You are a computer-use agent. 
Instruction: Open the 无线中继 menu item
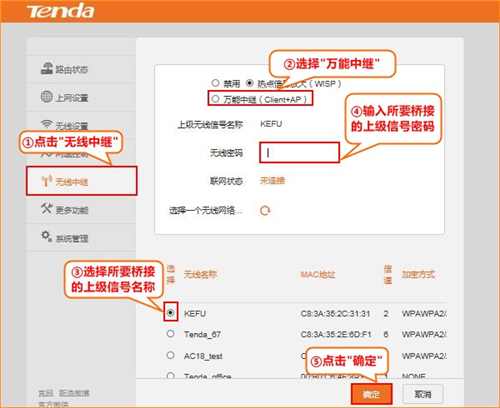pyautogui.click(x=82, y=181)
